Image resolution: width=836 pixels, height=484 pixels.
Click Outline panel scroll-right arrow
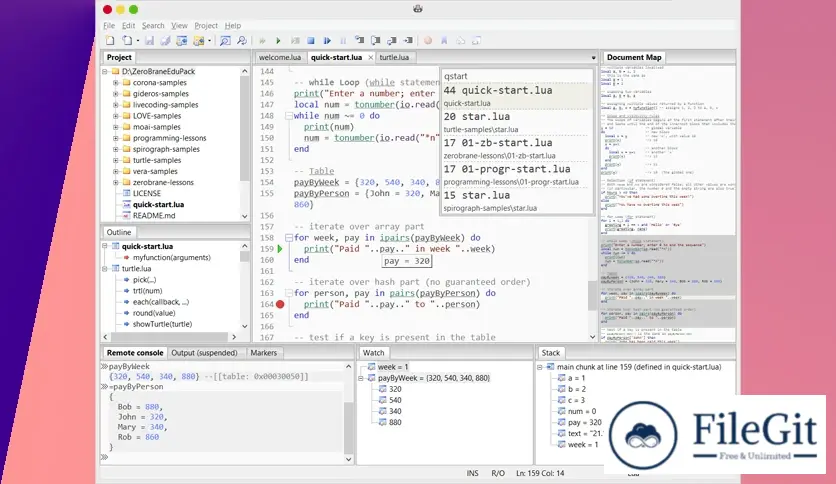pos(234,337)
